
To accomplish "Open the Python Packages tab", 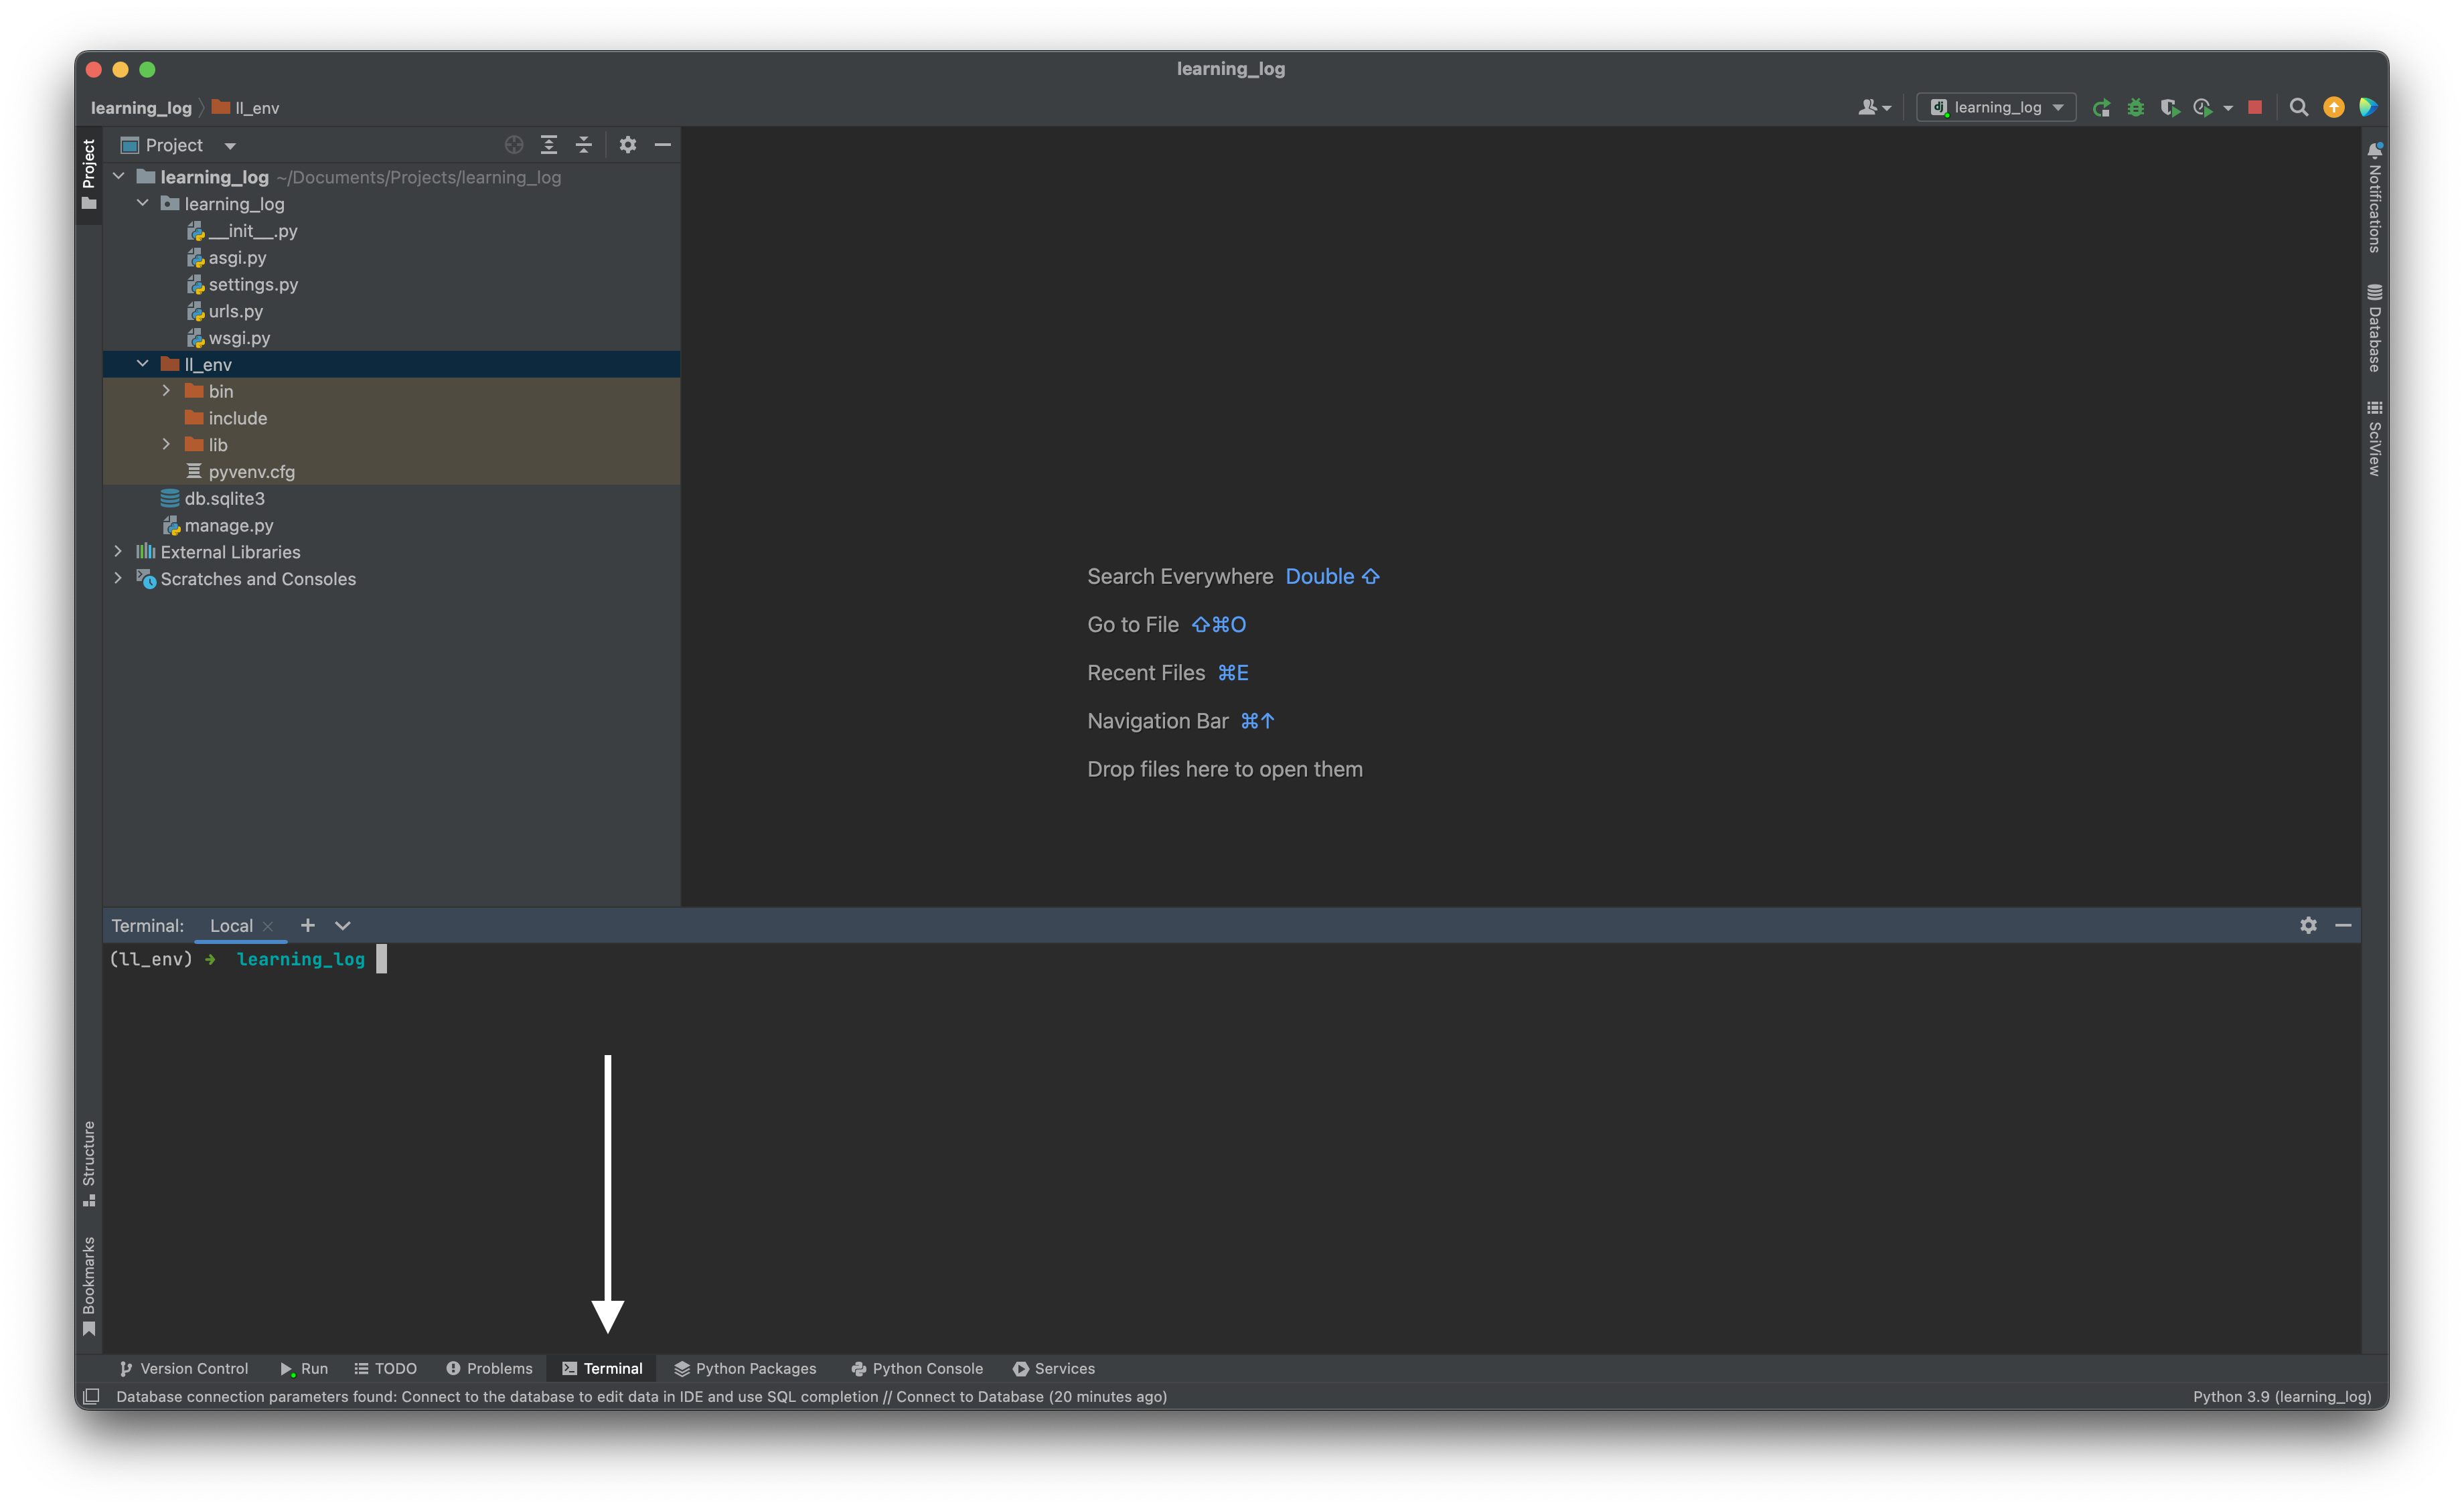I will [745, 1369].
